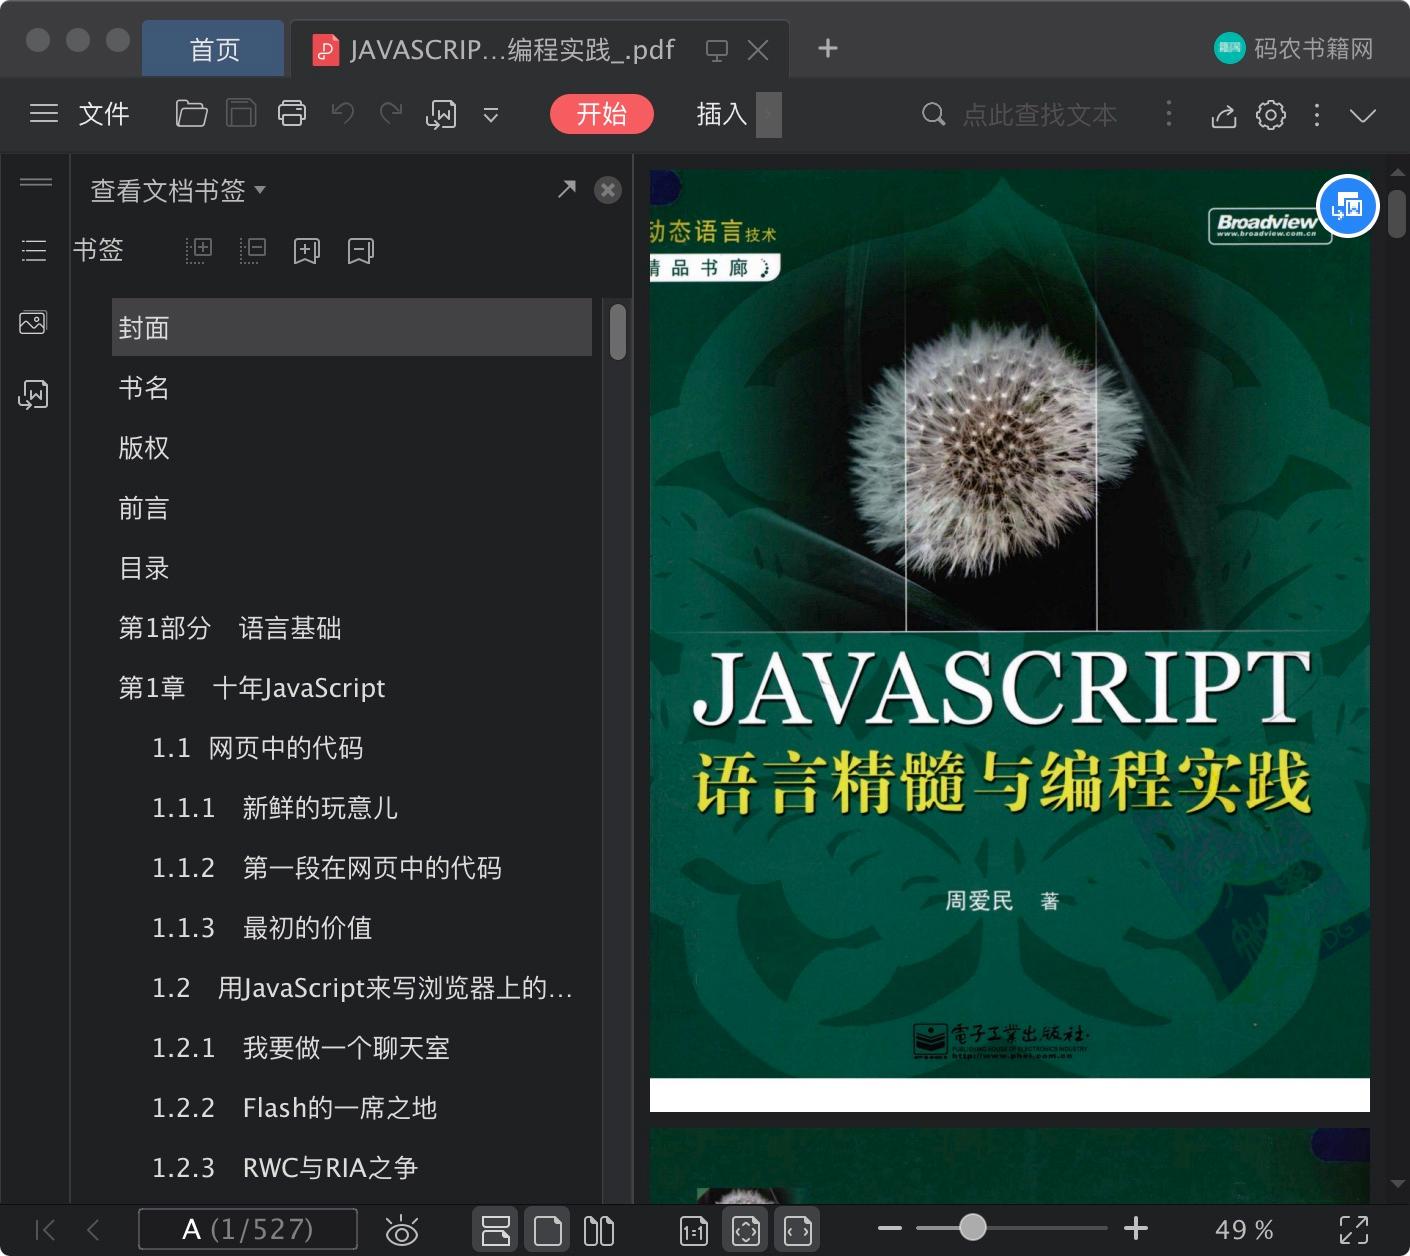Add a new bookmark icon
Screen dimensions: 1410x1256
click(x=307, y=250)
